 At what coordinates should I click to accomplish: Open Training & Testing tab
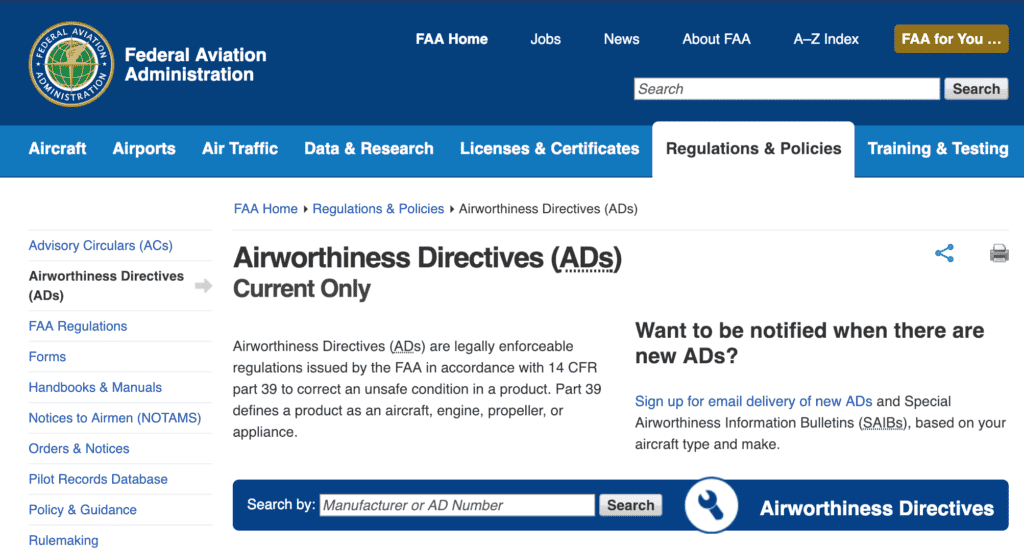point(937,149)
